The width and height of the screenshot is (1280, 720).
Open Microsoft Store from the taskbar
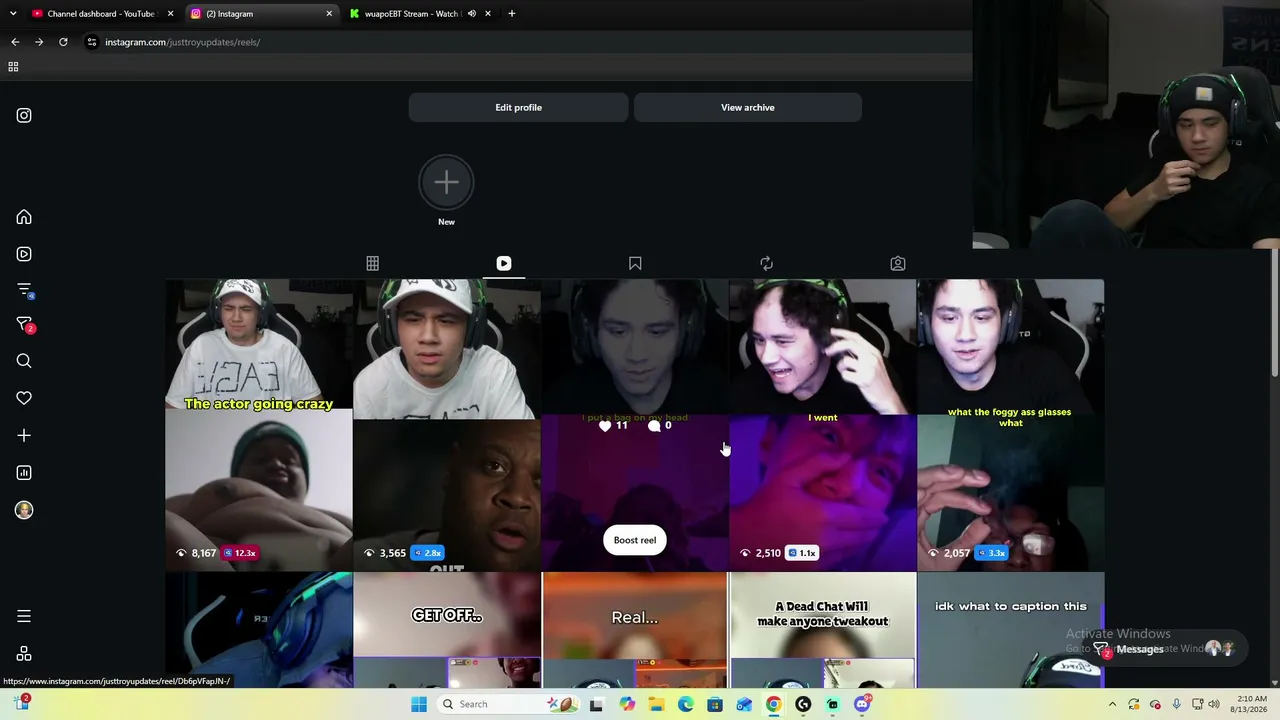[715, 704]
